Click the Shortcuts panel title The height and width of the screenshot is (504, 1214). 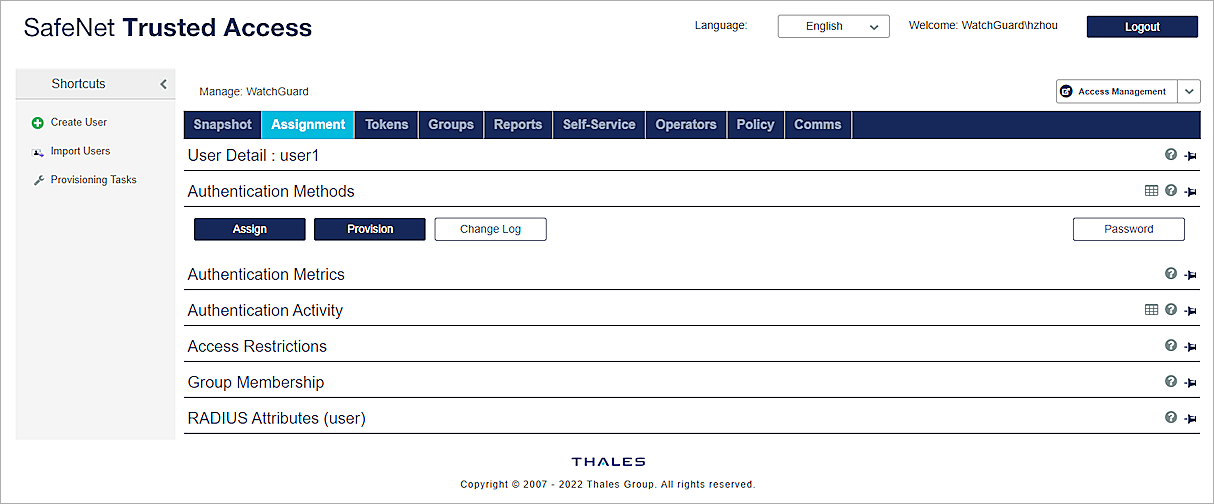(79, 84)
